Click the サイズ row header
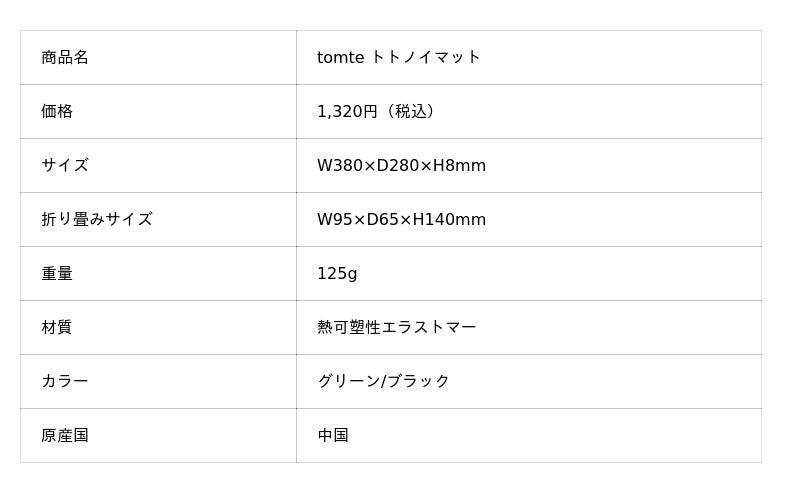This screenshot has height=493, width=800. (x=65, y=165)
